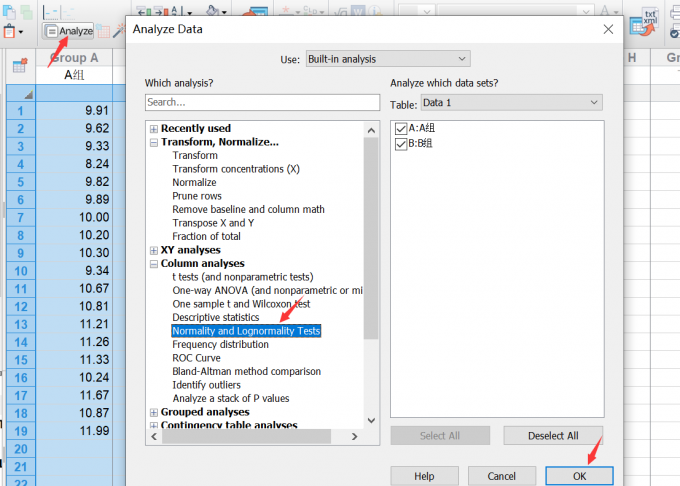Viewport: 680px width, 486px height.
Task: Expand the Grouped analyses category
Action: [x=154, y=412]
